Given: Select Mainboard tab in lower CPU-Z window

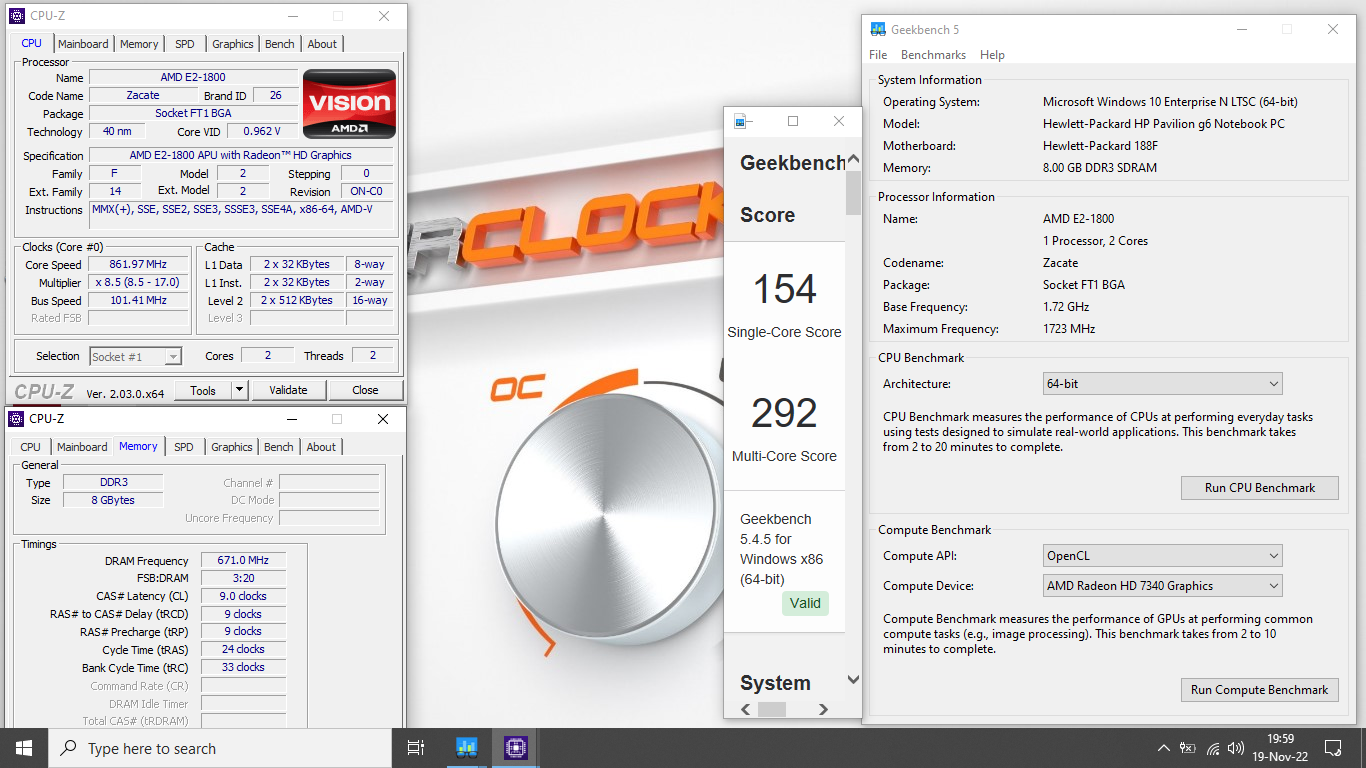Looking at the screenshot, I should [82, 447].
